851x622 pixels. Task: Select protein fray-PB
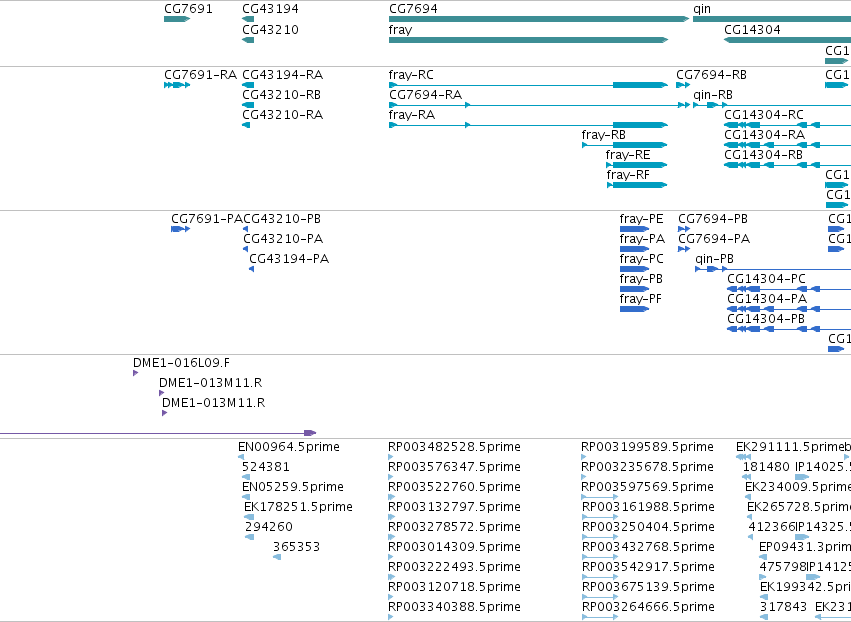641,279
